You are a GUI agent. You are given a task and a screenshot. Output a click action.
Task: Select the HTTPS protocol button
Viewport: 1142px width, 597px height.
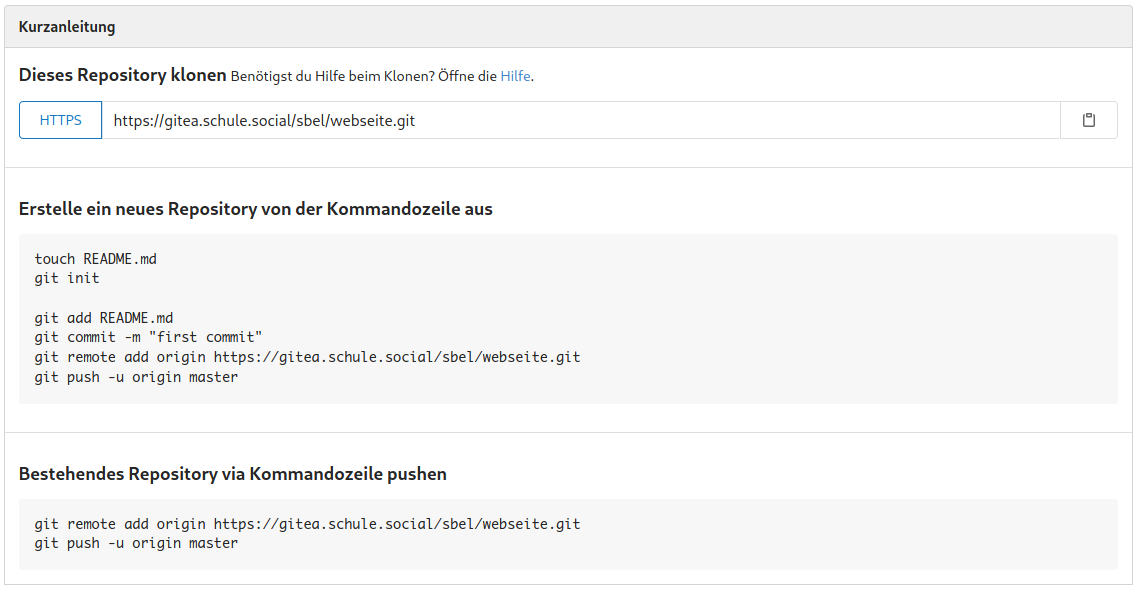pos(60,120)
